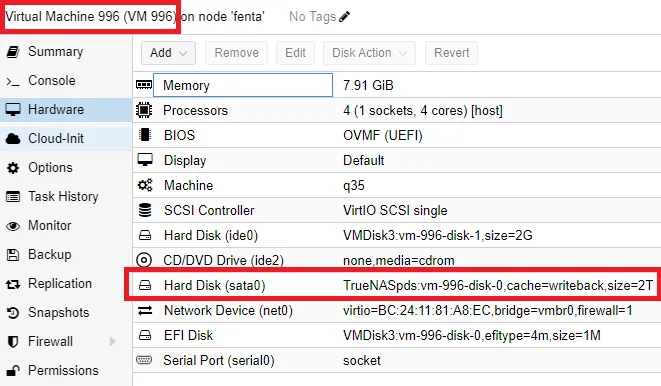Click the Hard Disk (ide0) drive icon
The width and height of the screenshot is (661, 386).
click(x=145, y=235)
